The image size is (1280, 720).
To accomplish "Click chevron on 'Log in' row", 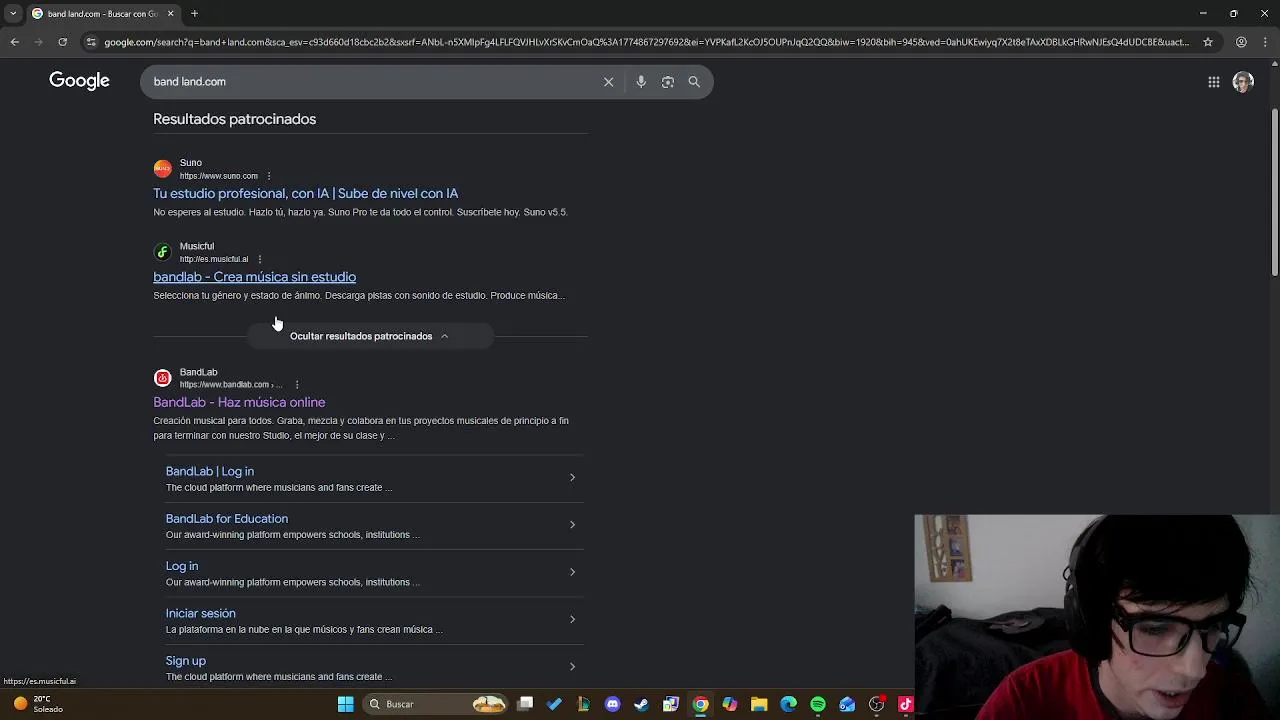I will 572,572.
